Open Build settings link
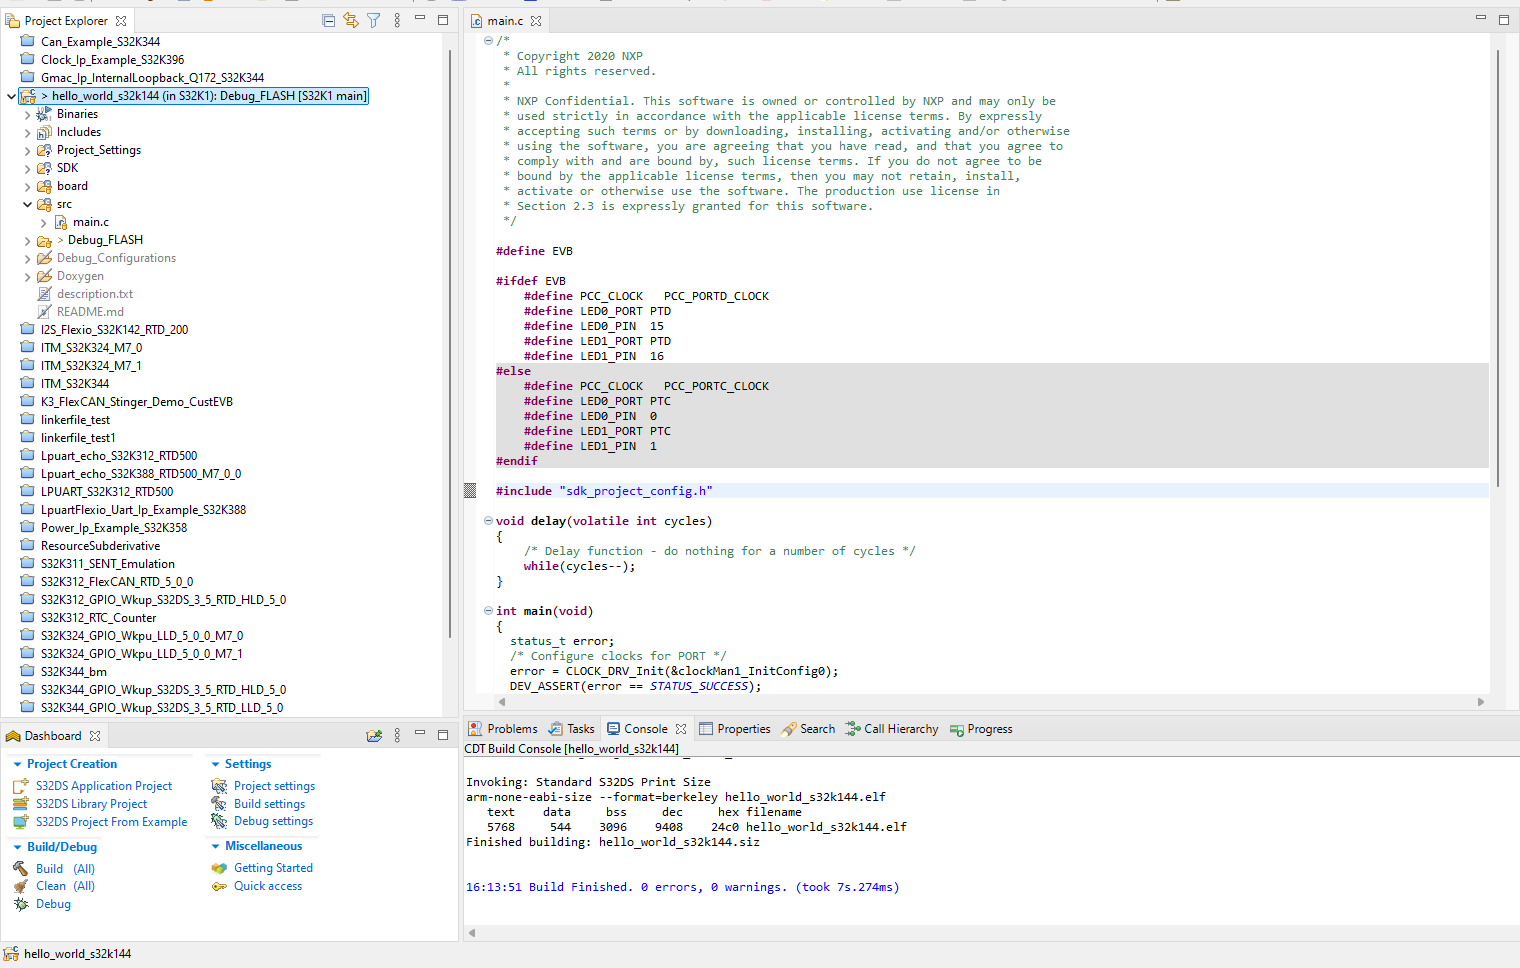 (270, 804)
